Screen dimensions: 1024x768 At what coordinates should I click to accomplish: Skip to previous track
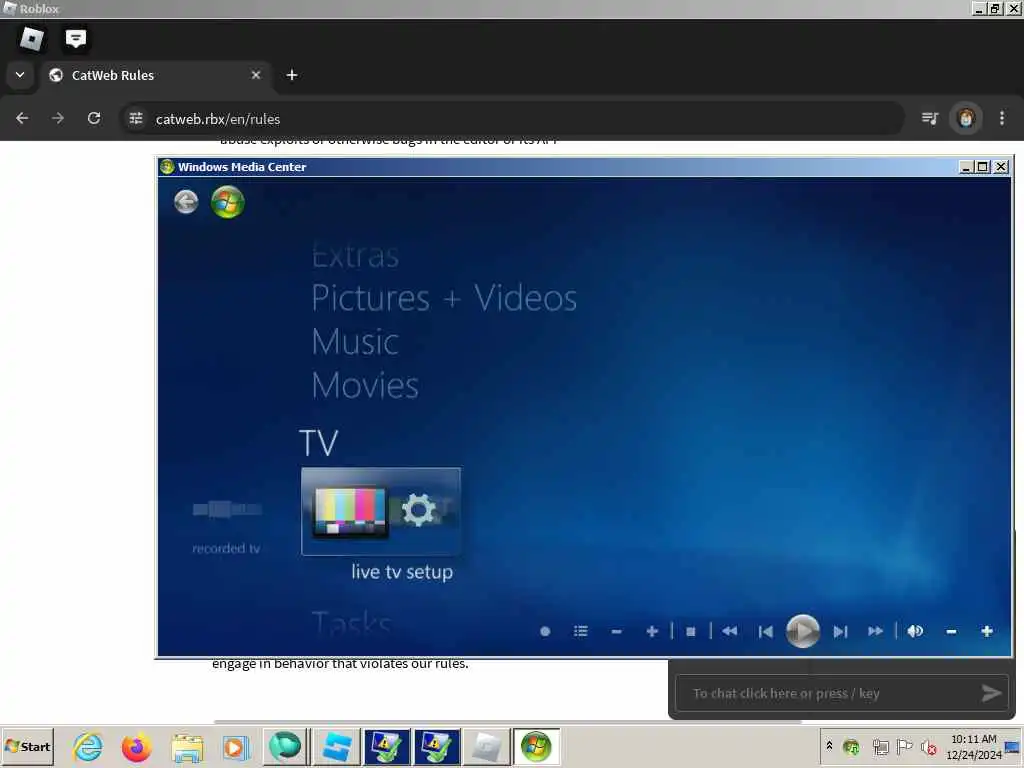765,632
